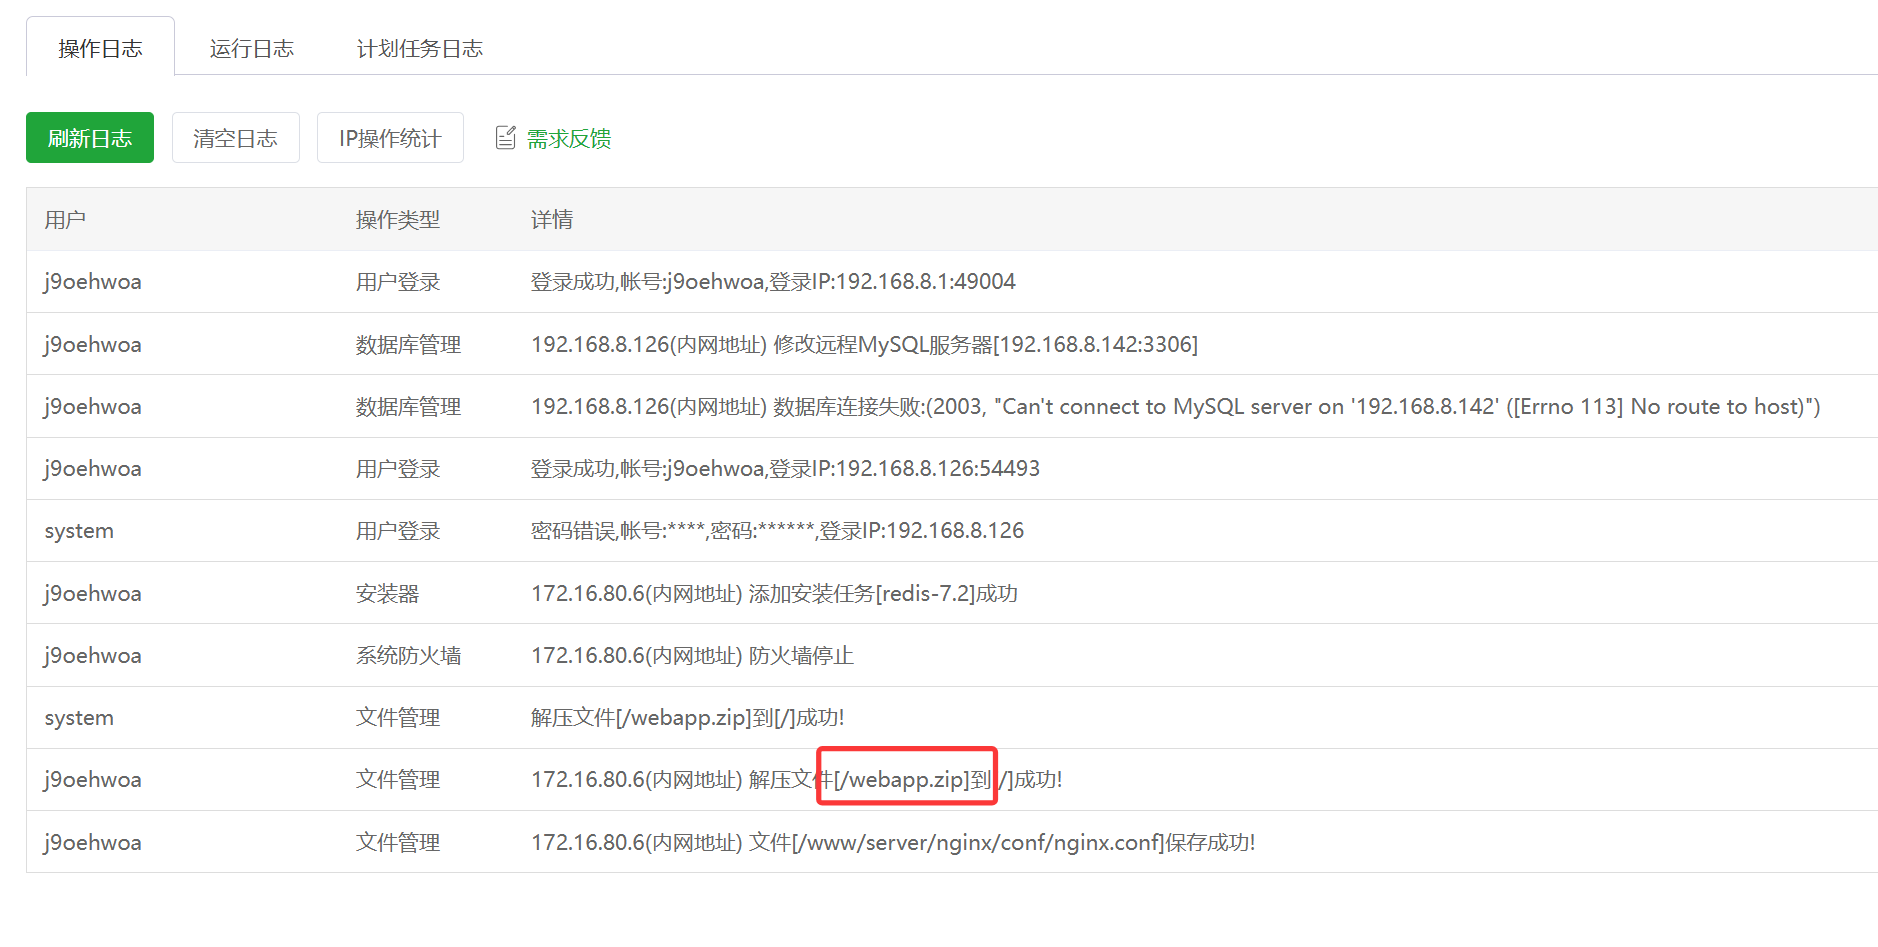Switch to the 计划任务日志 tab
1878x947 pixels.
tap(420, 48)
